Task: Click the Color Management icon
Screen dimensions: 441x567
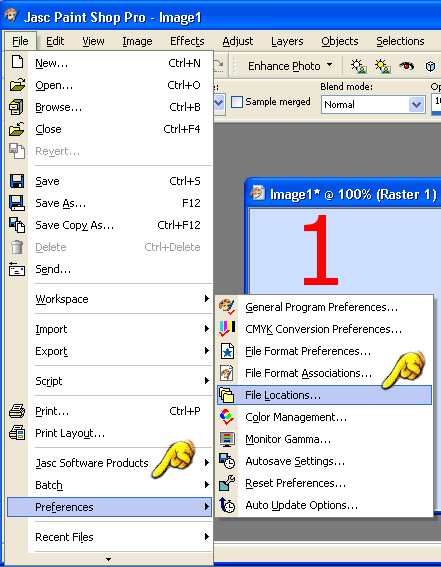Action: [227, 417]
